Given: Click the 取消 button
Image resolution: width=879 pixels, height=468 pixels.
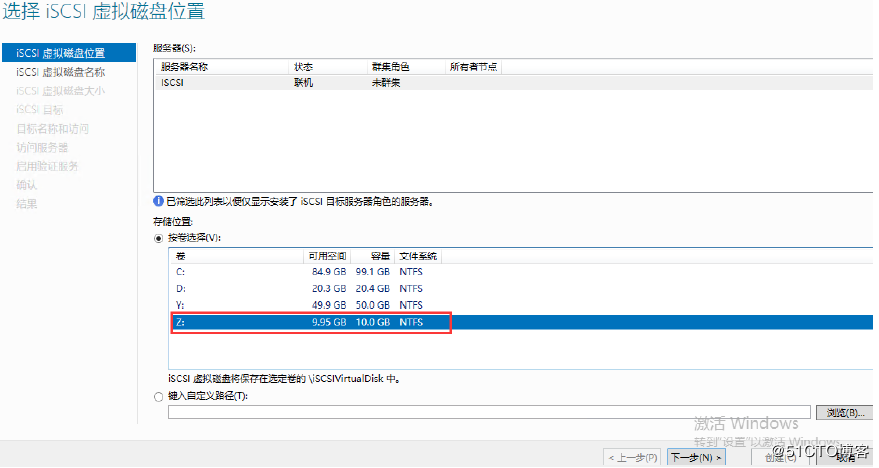Looking at the screenshot, I should (x=844, y=457).
